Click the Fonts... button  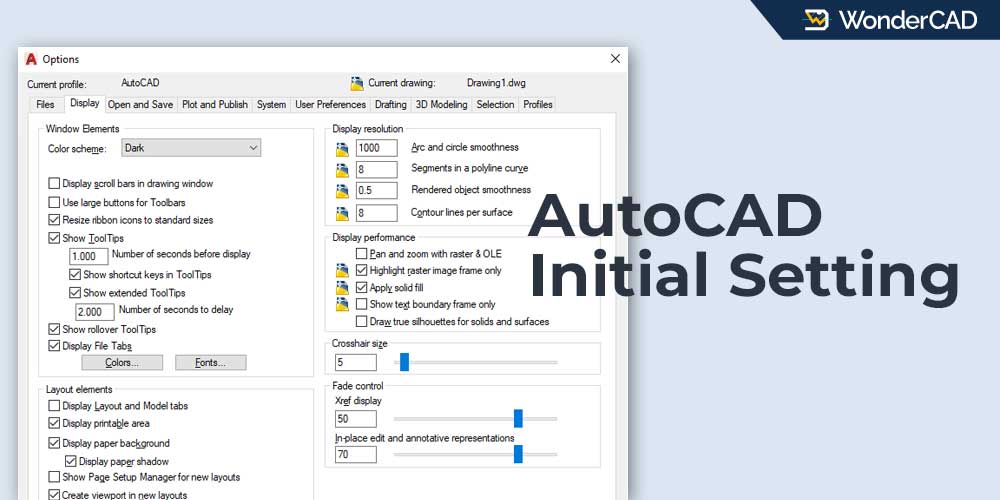pos(210,363)
